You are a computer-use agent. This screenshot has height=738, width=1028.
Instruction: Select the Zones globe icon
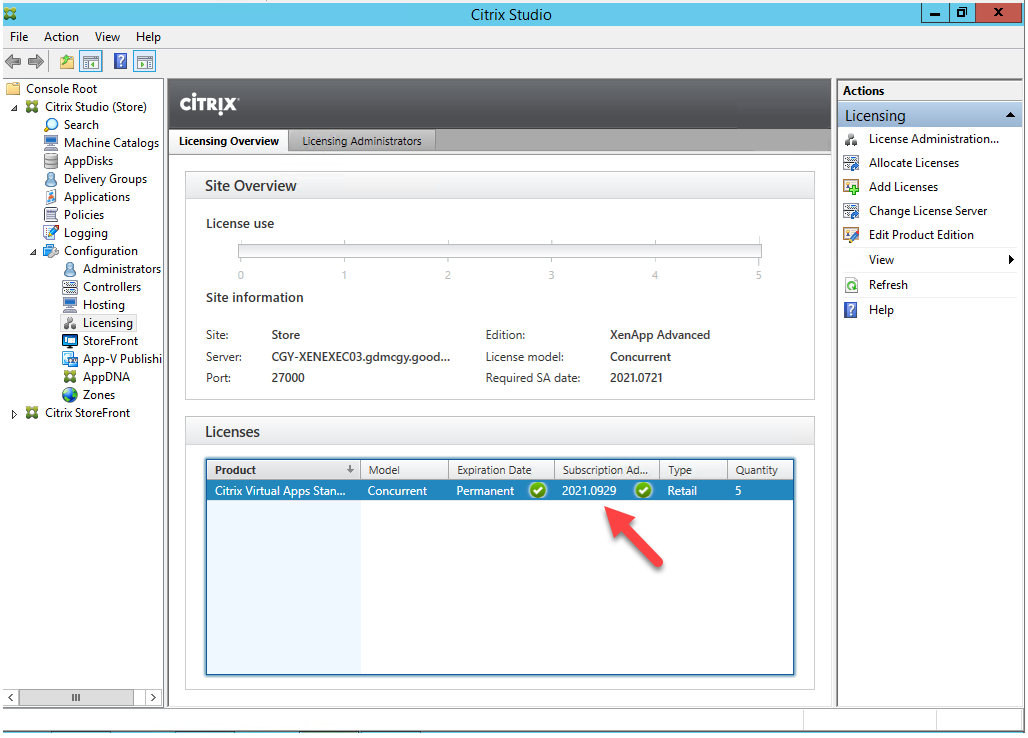pos(70,395)
